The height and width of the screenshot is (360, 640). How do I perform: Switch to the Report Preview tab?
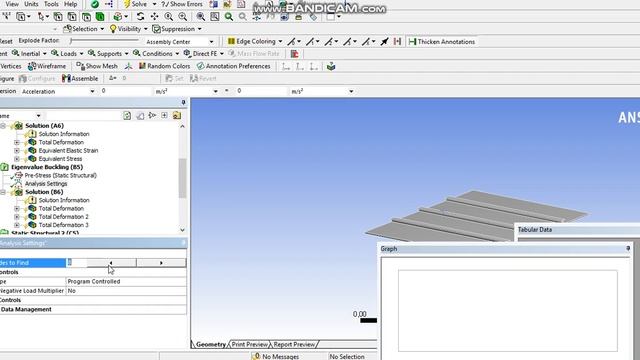pos(294,344)
